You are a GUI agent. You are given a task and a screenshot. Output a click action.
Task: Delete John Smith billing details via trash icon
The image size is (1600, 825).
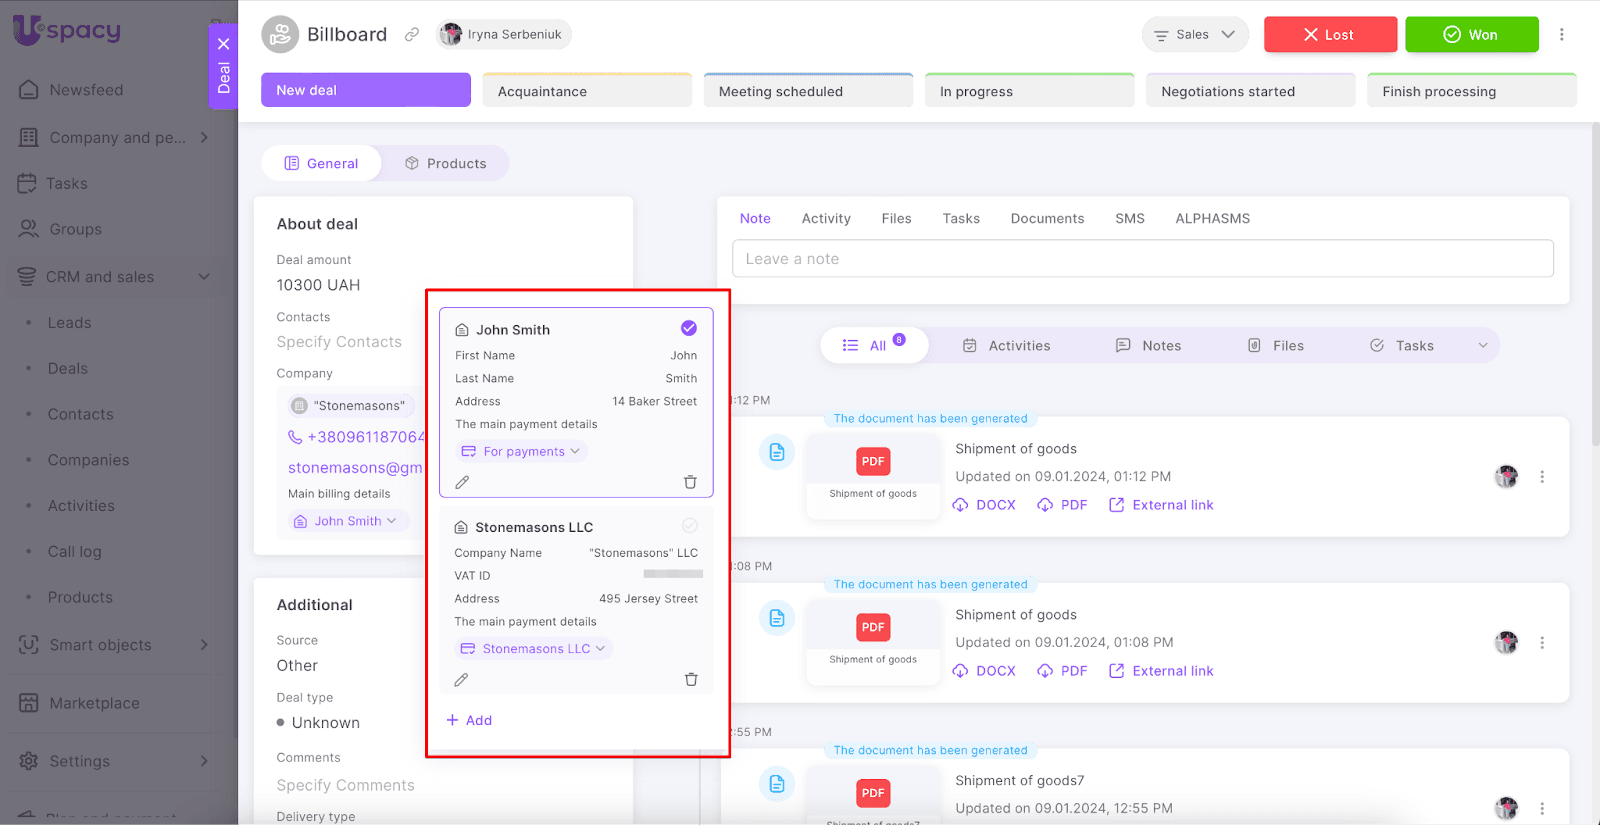point(690,482)
